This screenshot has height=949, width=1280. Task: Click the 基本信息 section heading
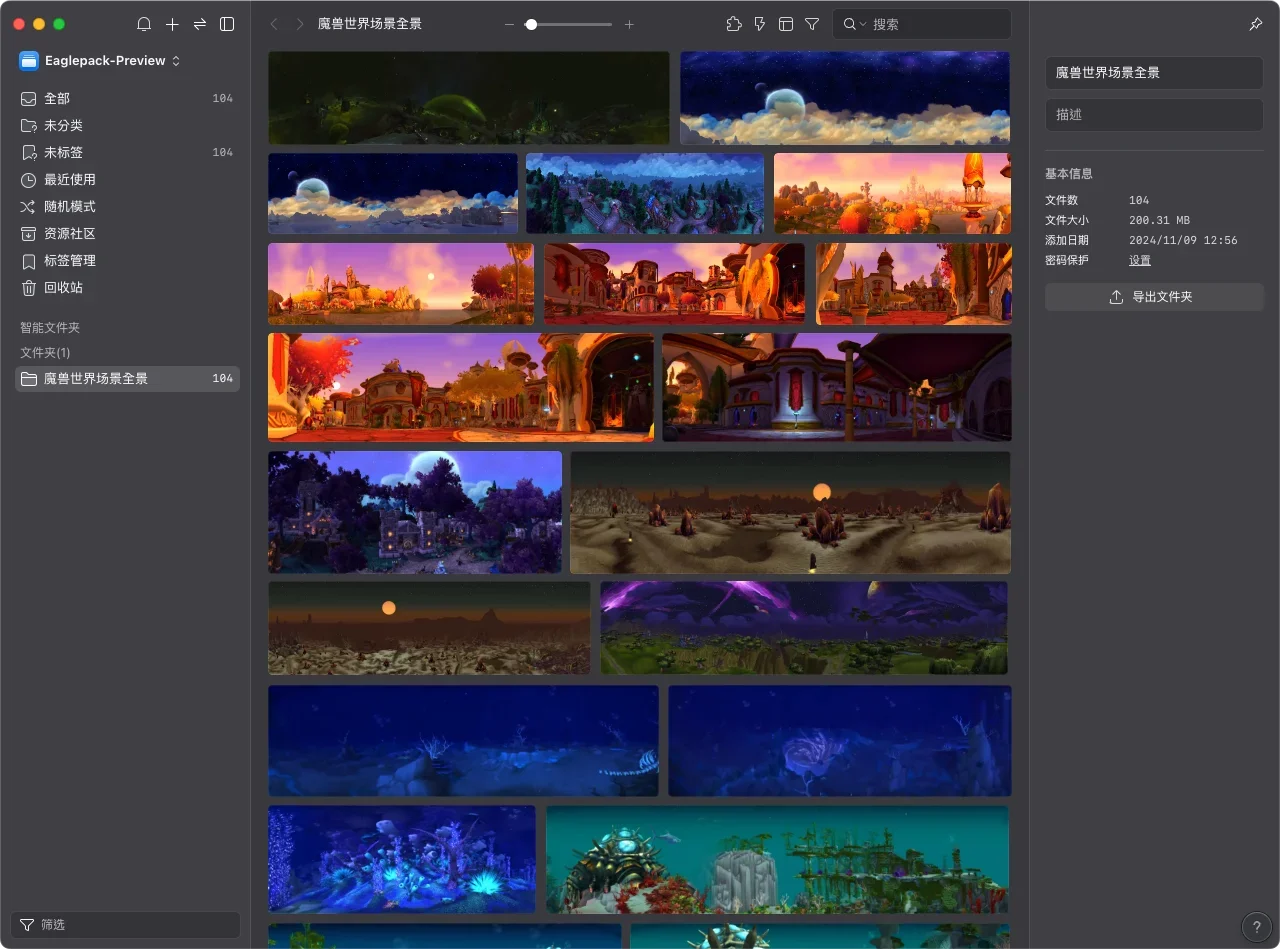pyautogui.click(x=1069, y=174)
